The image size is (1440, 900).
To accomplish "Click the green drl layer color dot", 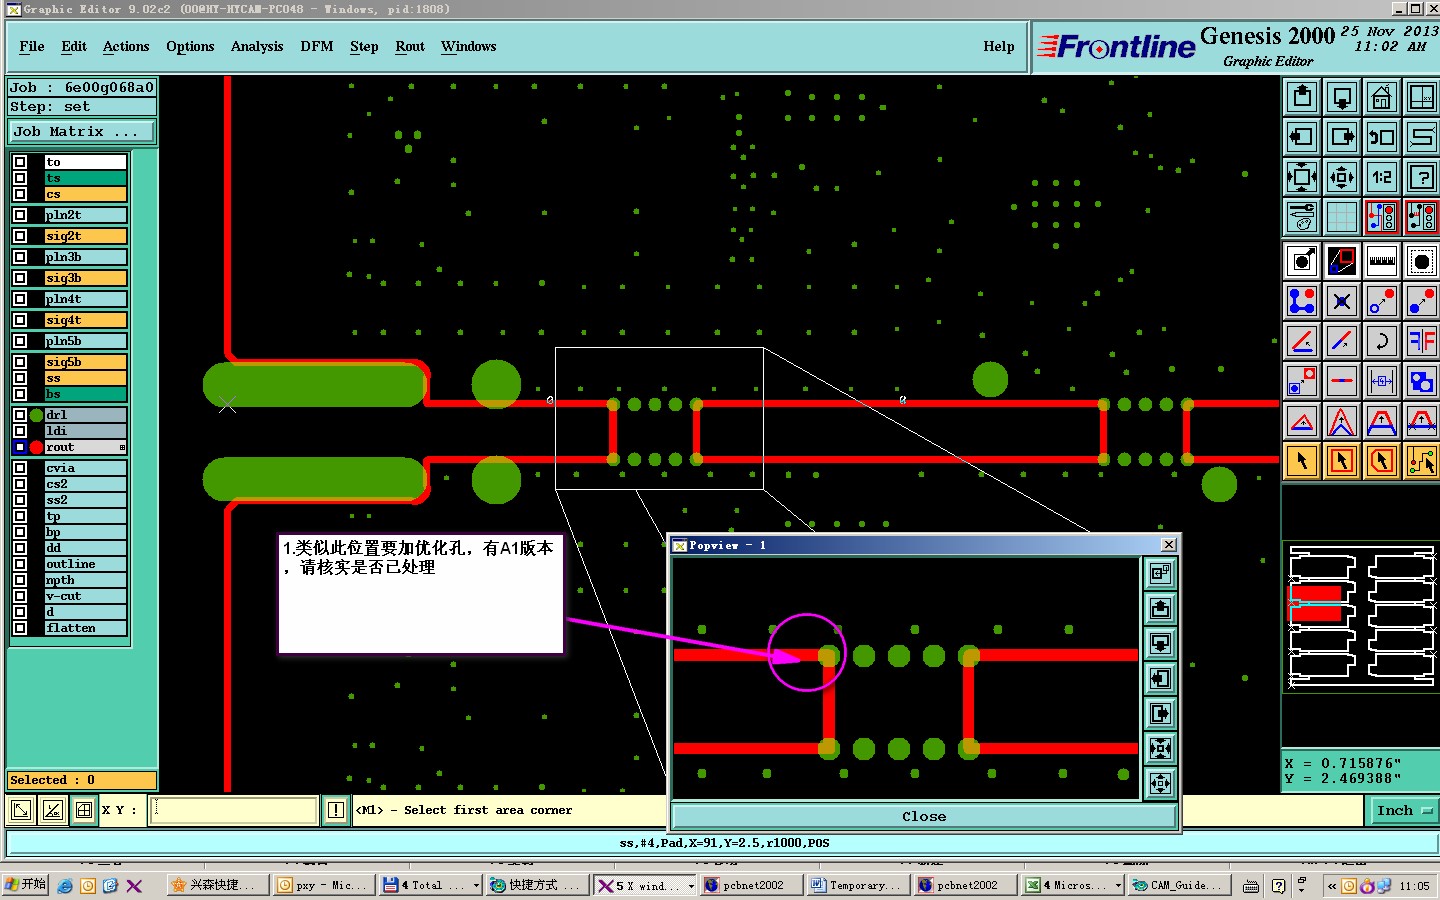I will click(36, 415).
